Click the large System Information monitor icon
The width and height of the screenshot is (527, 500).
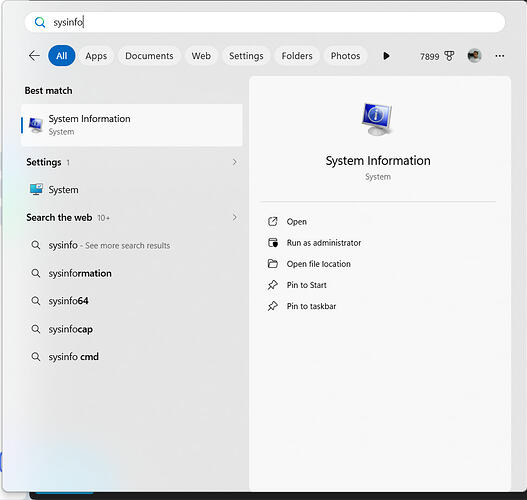[x=377, y=119]
